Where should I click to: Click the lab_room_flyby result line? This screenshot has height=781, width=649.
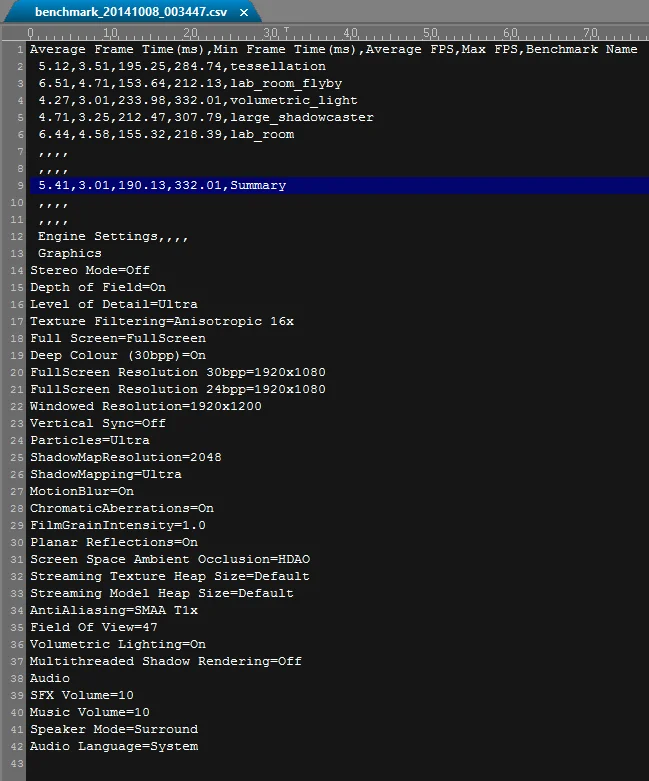tap(190, 83)
